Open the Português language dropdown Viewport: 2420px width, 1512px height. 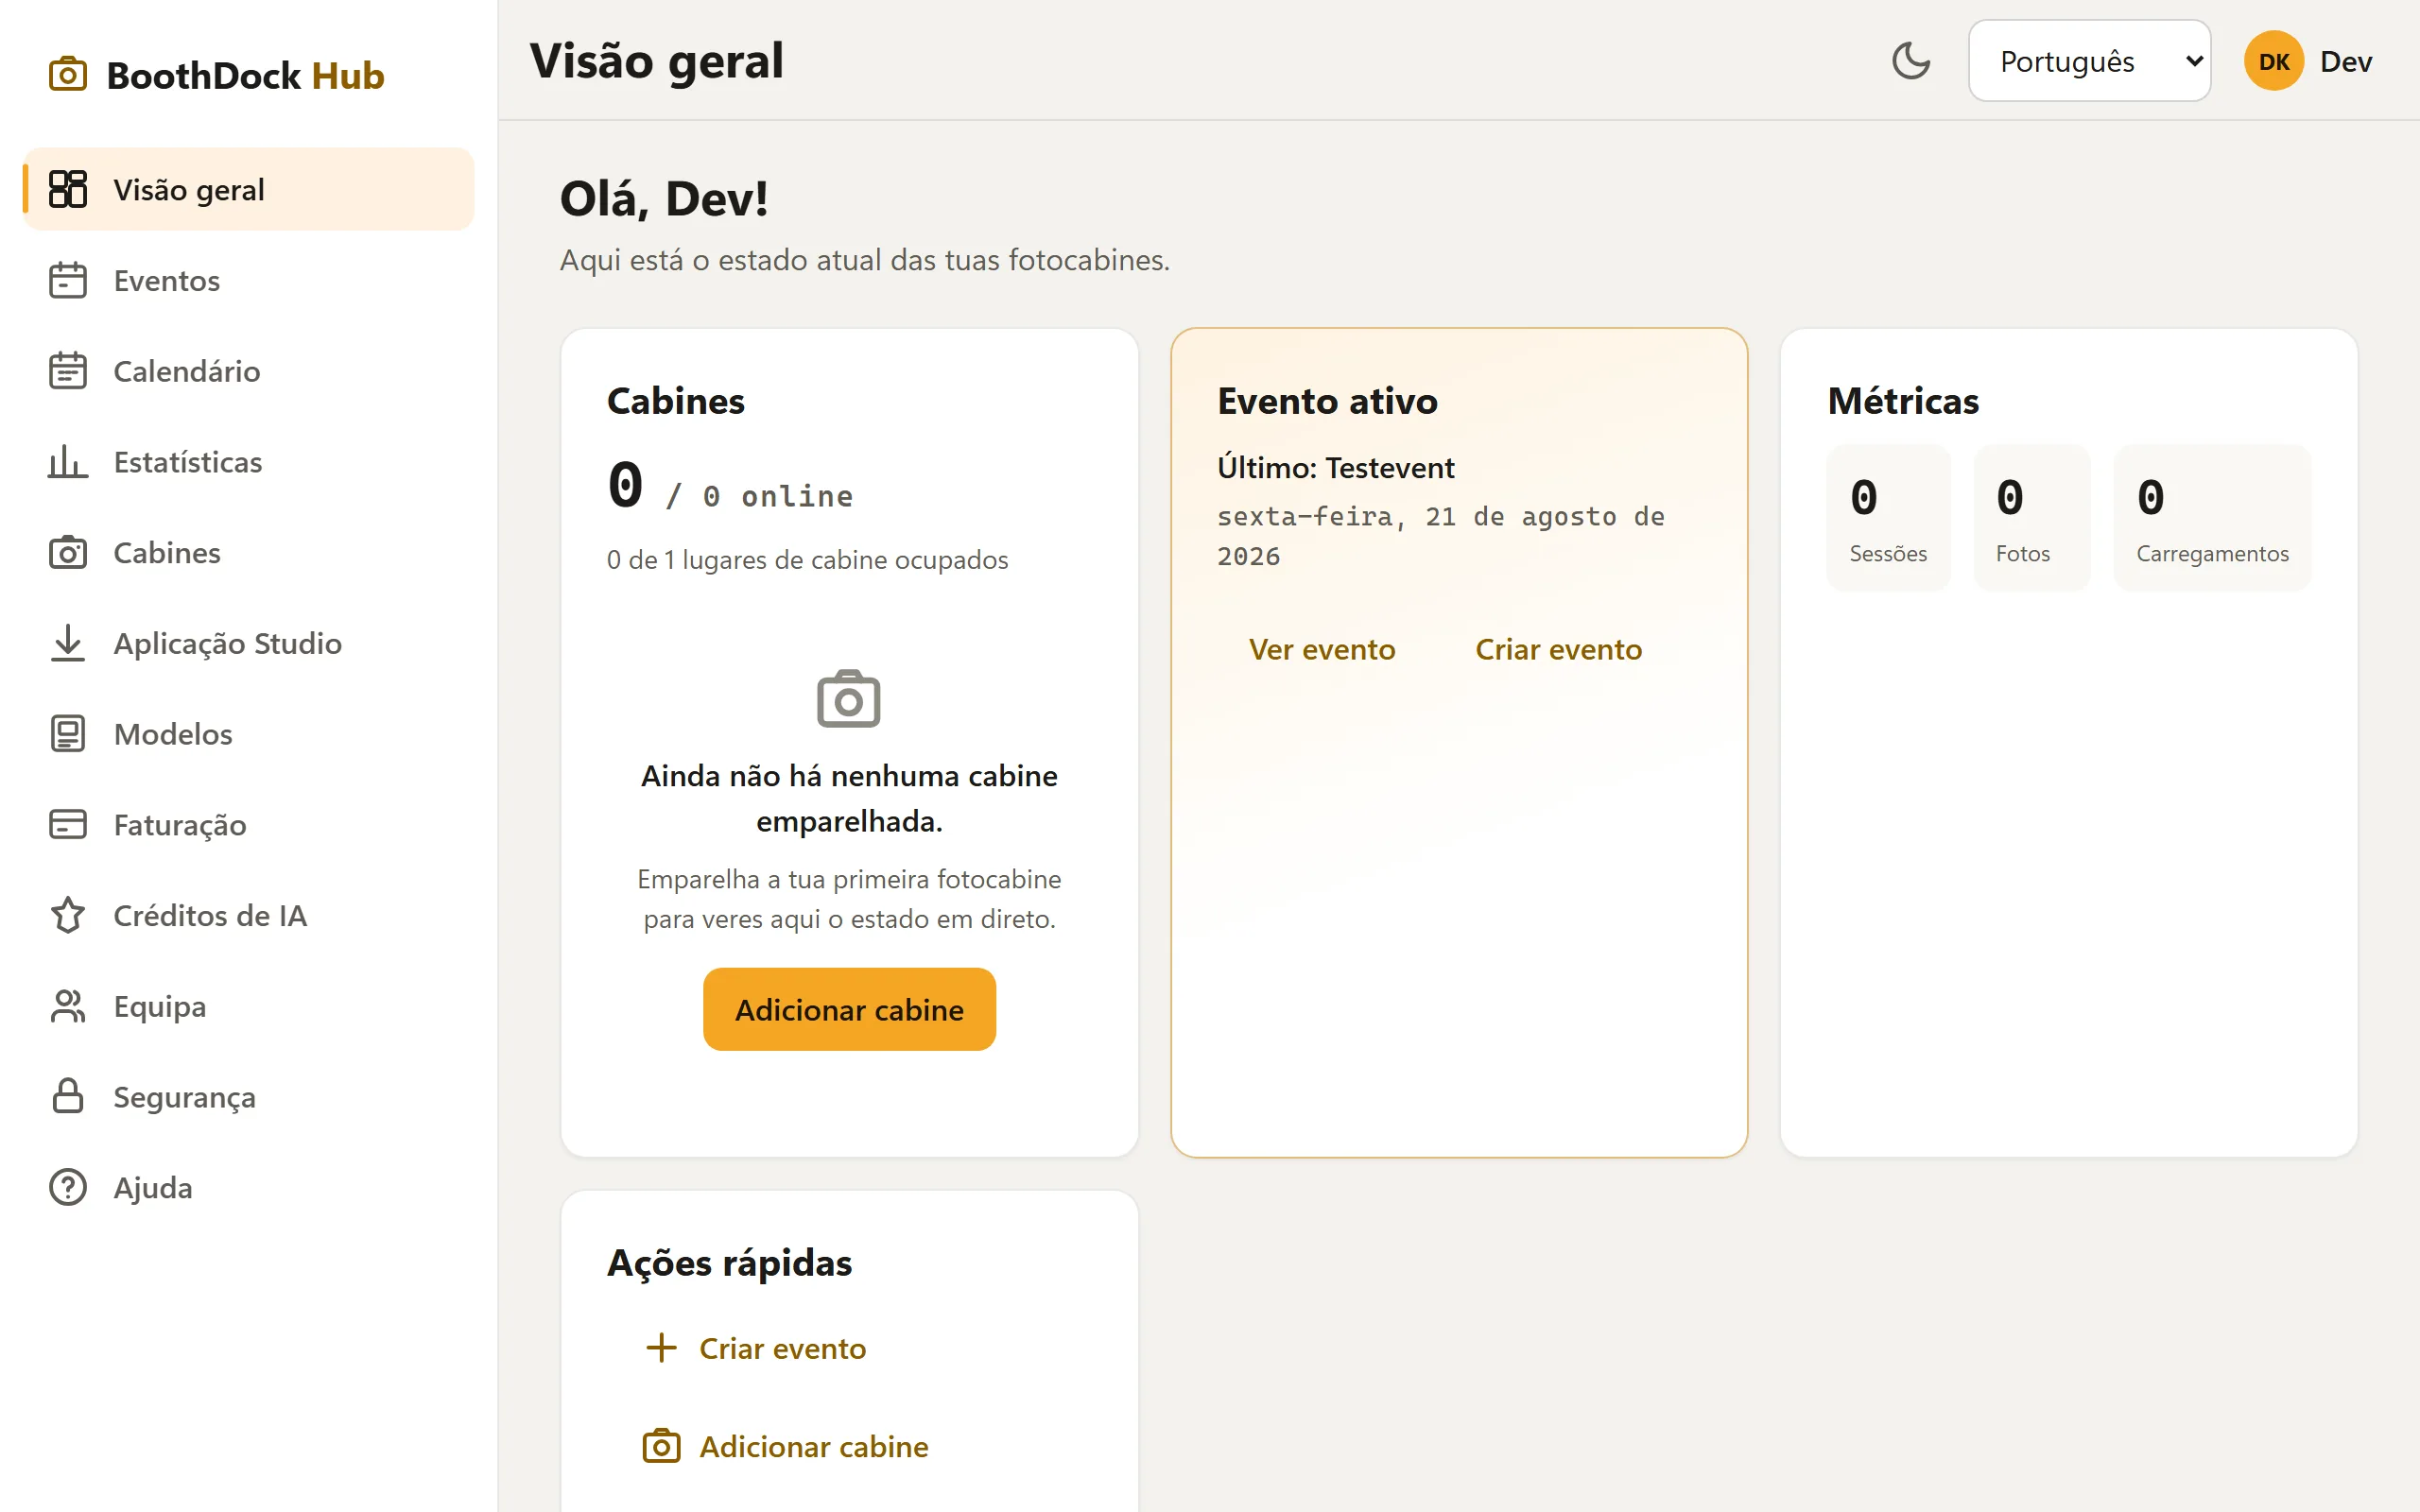2089,61
